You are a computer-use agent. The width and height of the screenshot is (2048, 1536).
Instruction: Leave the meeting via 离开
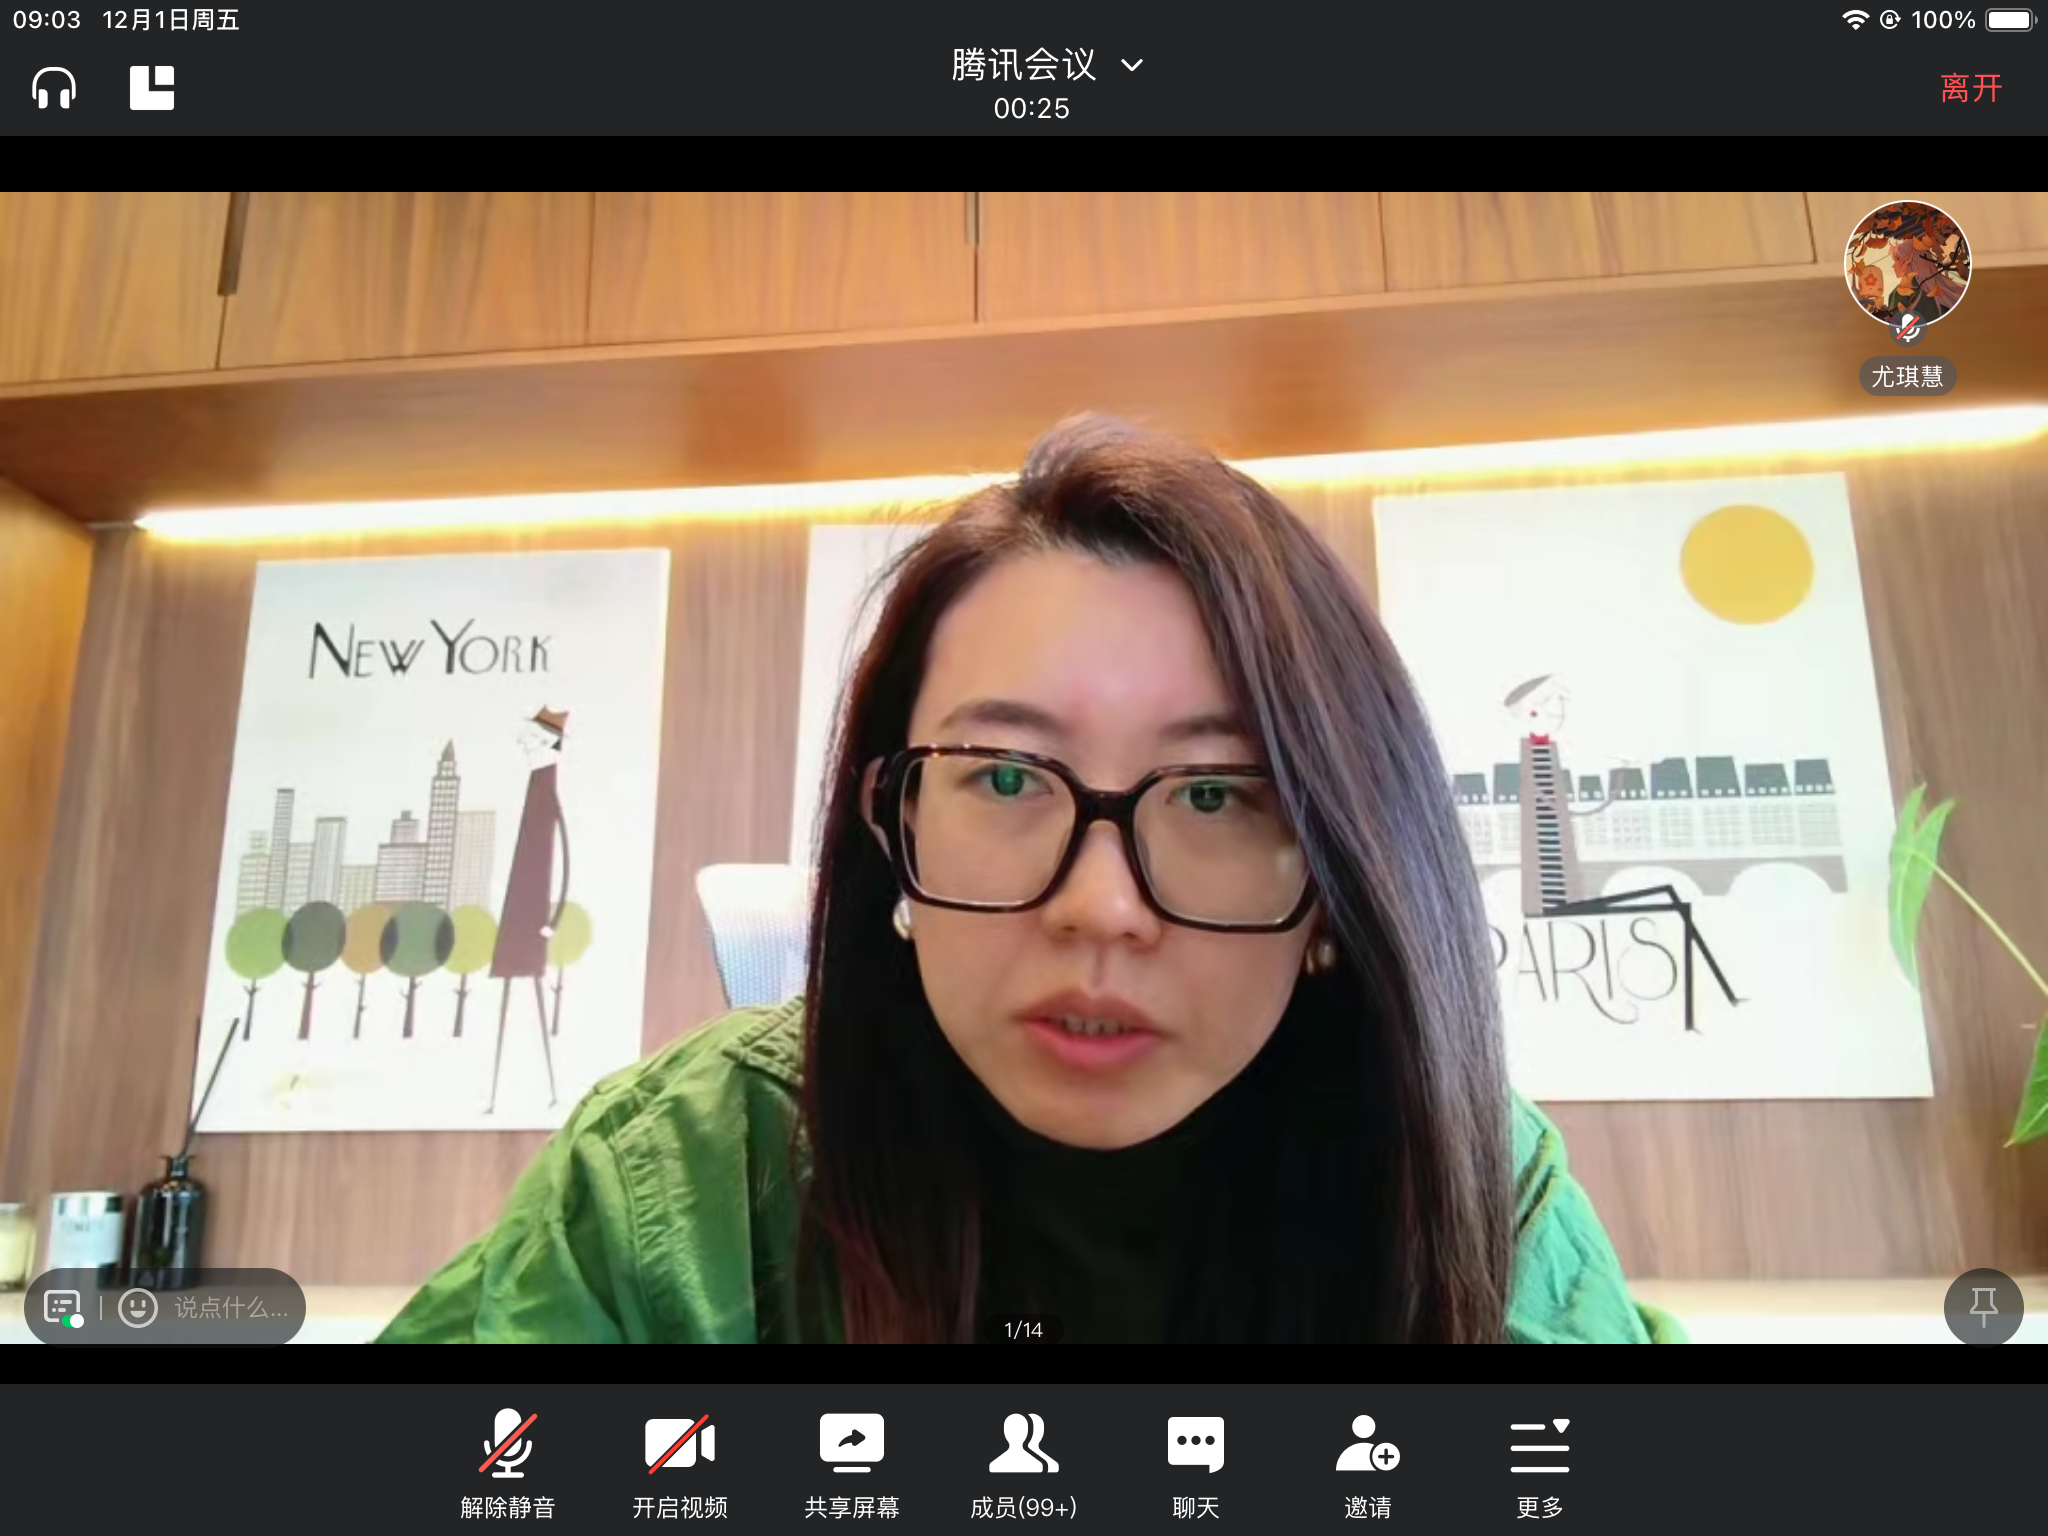pyautogui.click(x=1970, y=88)
